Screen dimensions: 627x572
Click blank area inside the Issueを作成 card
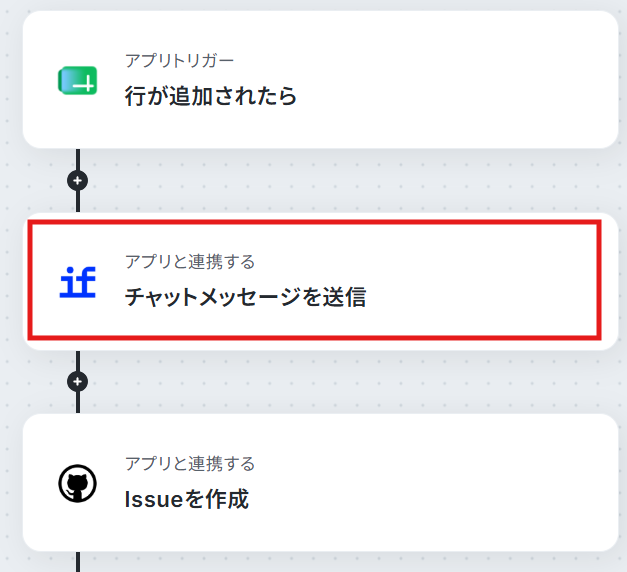(x=440, y=483)
